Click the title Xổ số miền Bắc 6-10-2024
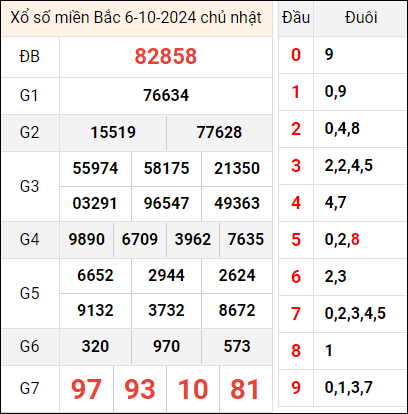Screen dimensions: 408x414 point(103,17)
